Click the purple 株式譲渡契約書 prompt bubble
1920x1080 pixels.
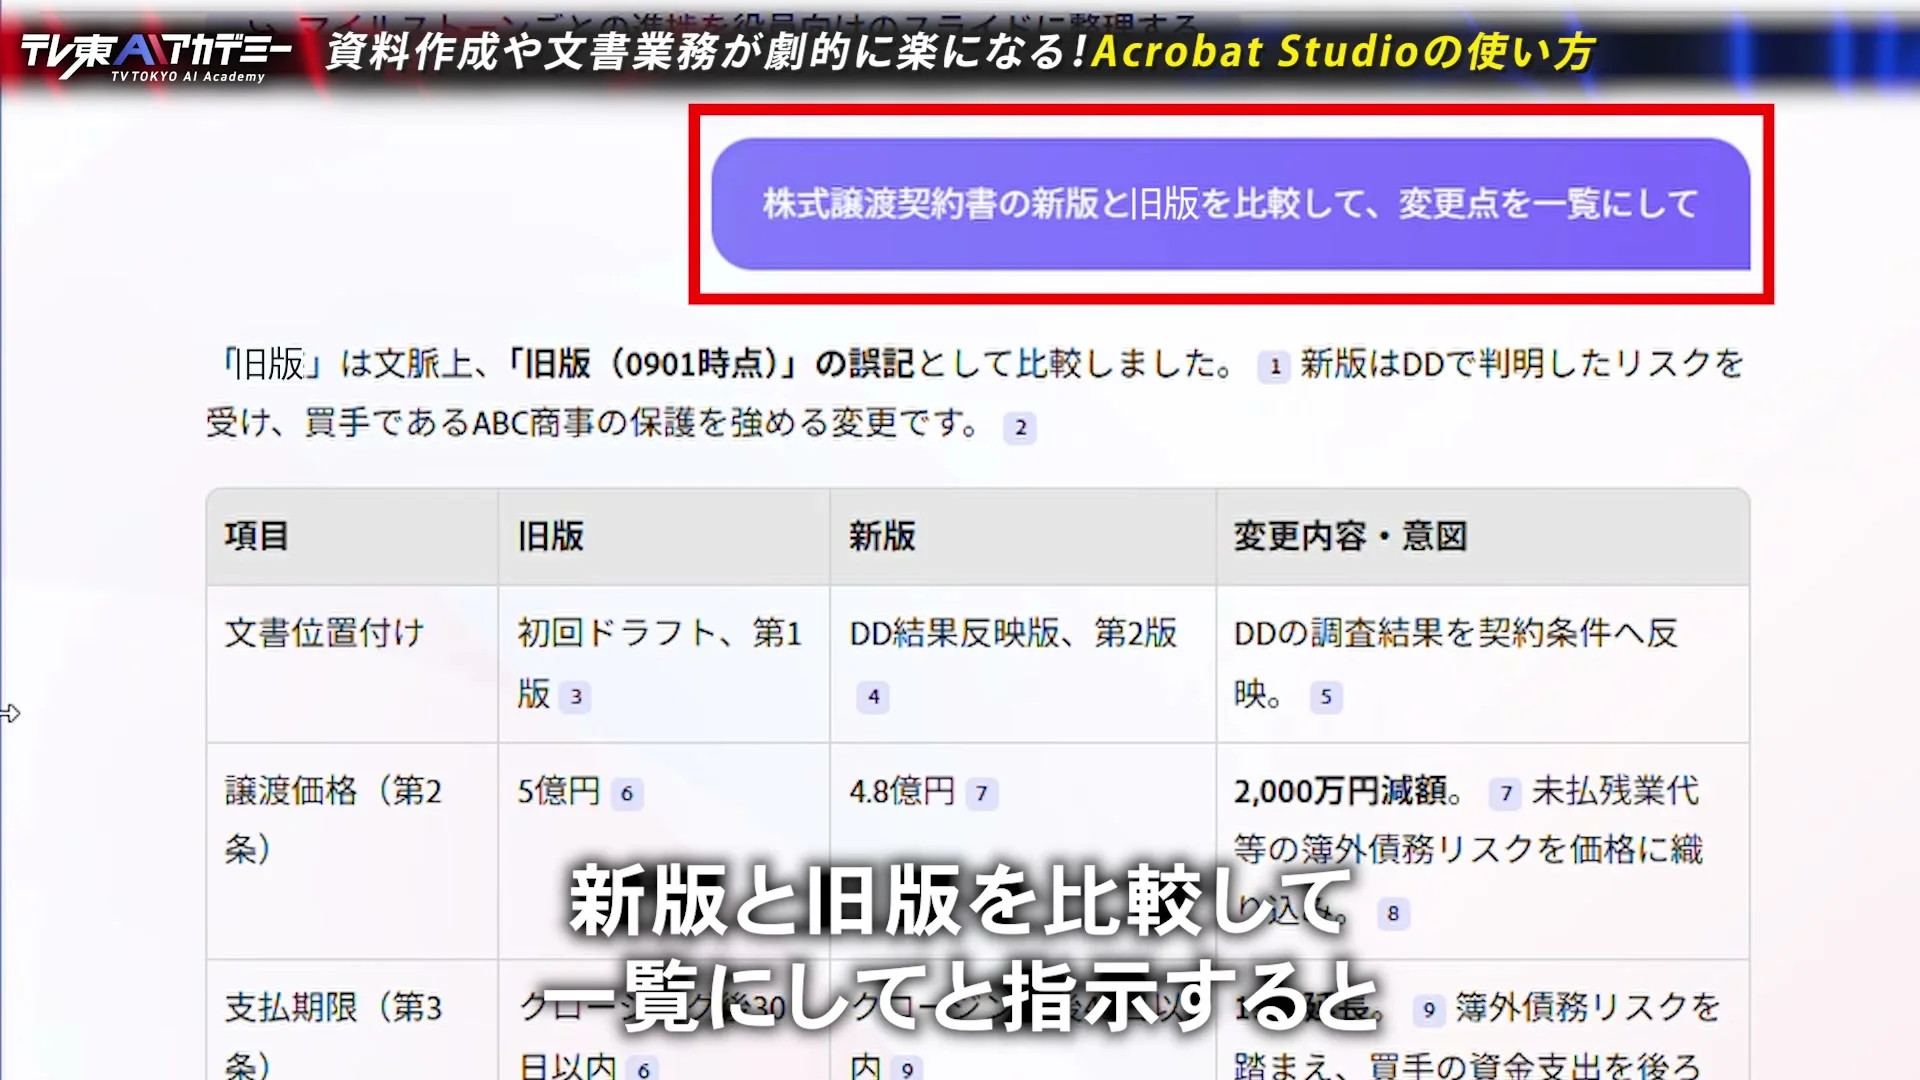1230,204
